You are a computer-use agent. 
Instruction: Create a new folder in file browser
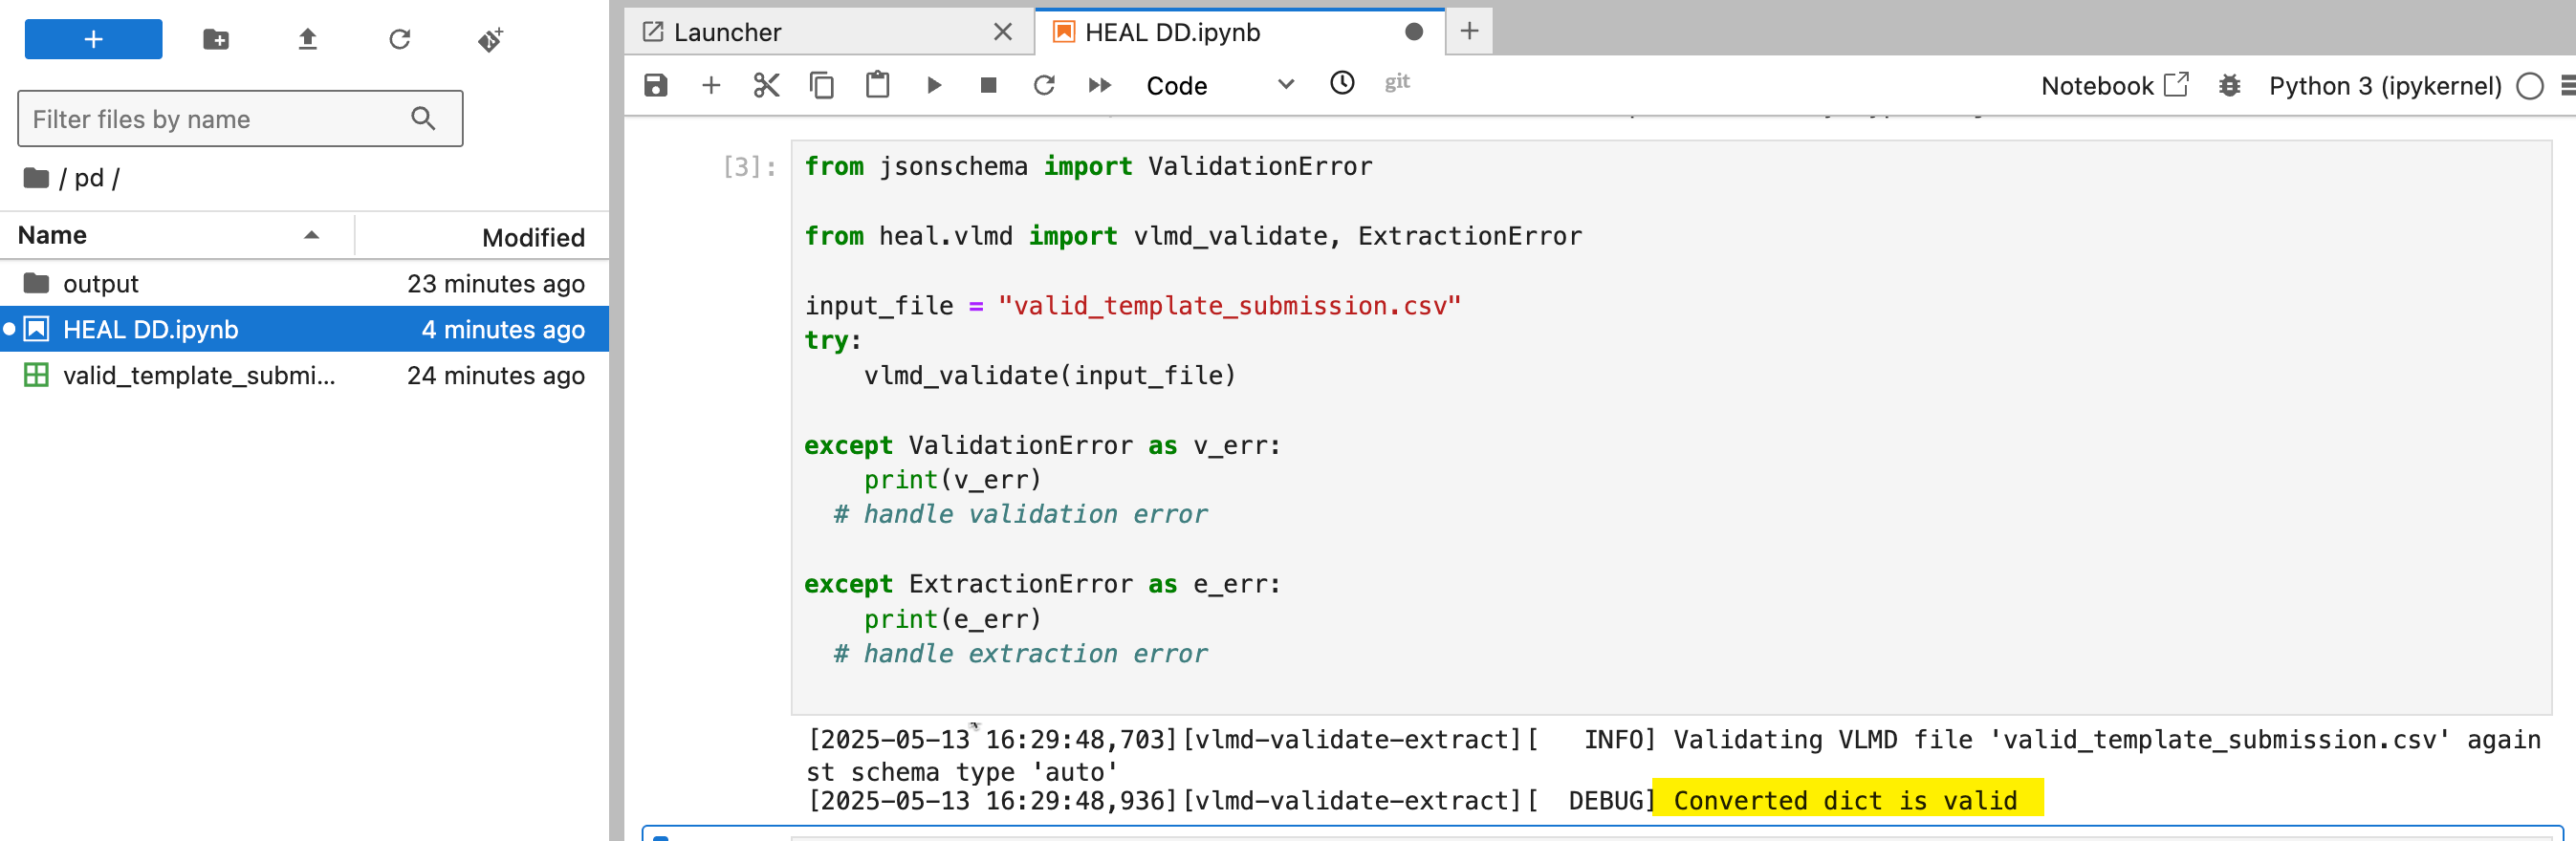point(216,39)
